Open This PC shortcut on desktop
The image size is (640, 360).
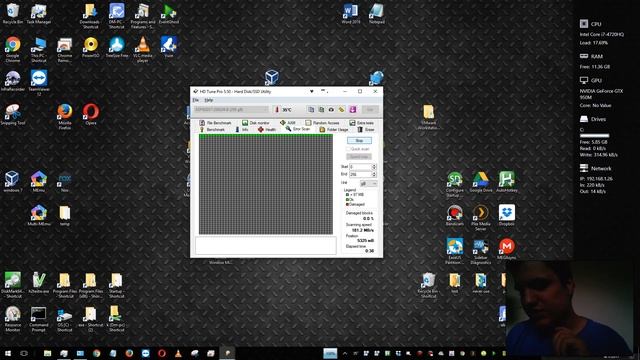(x=39, y=49)
